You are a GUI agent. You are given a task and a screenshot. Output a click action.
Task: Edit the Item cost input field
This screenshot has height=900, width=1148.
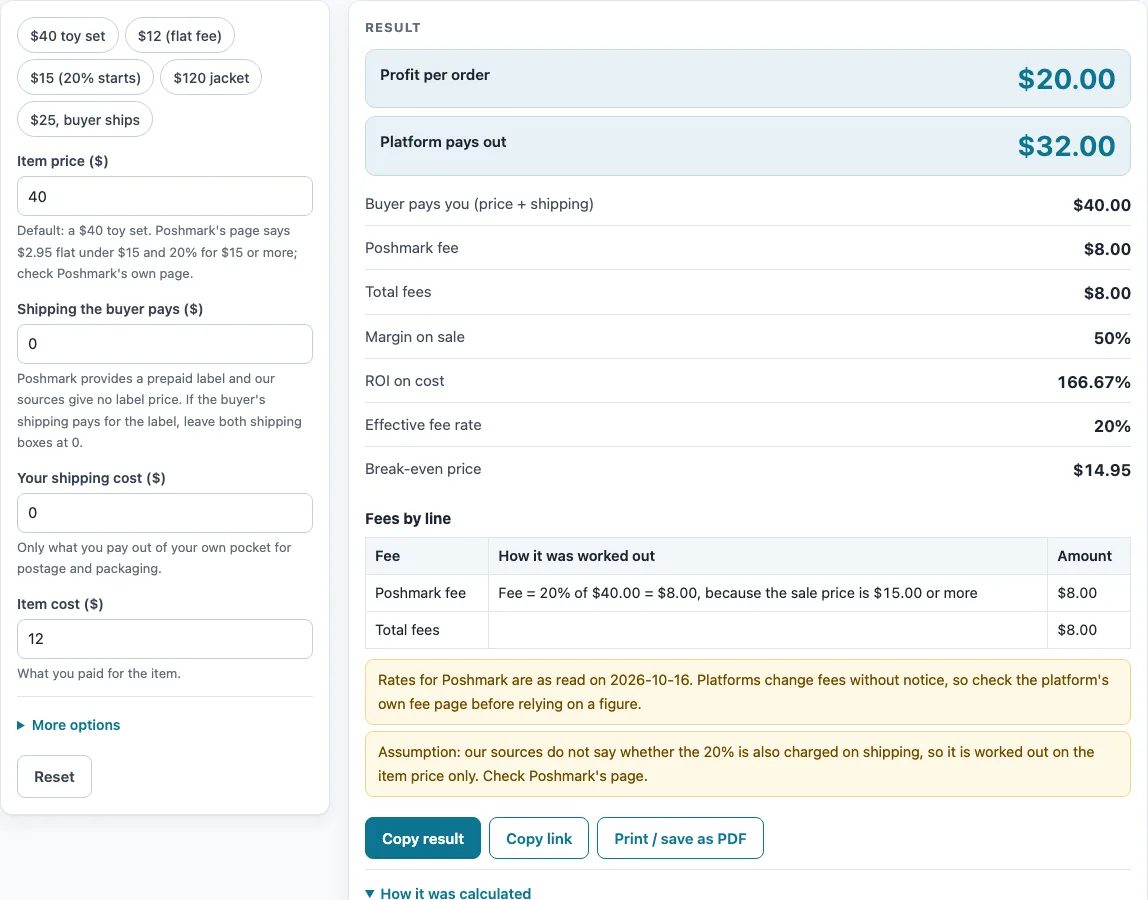click(165, 639)
